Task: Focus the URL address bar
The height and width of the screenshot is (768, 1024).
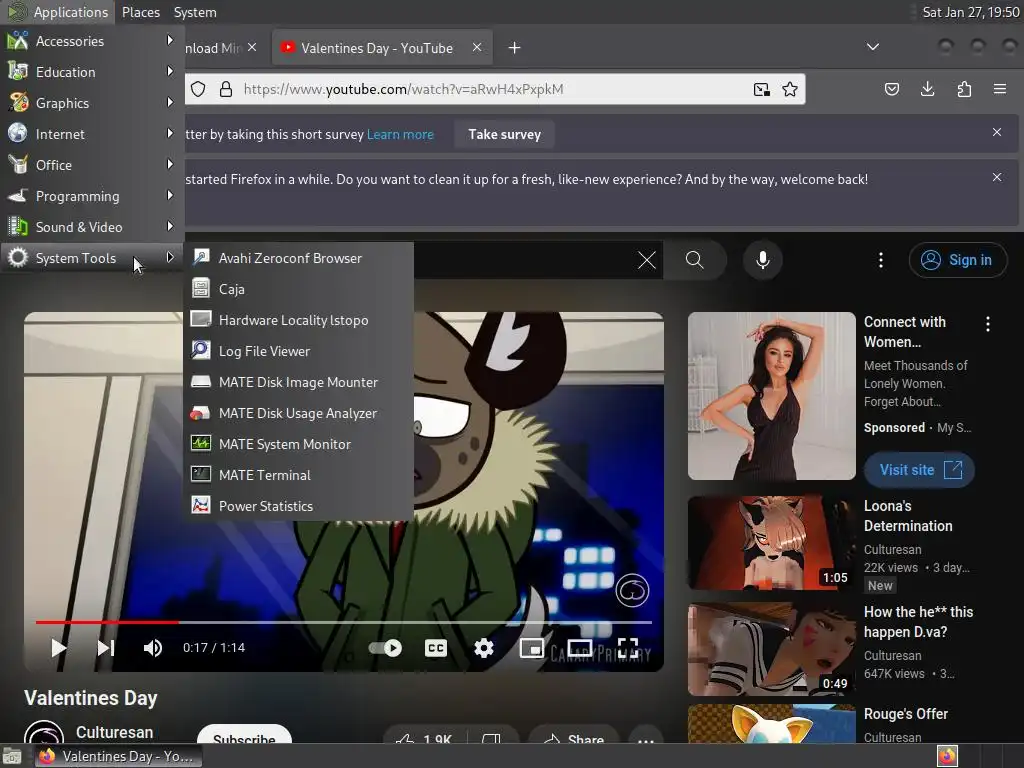Action: pyautogui.click(x=494, y=89)
